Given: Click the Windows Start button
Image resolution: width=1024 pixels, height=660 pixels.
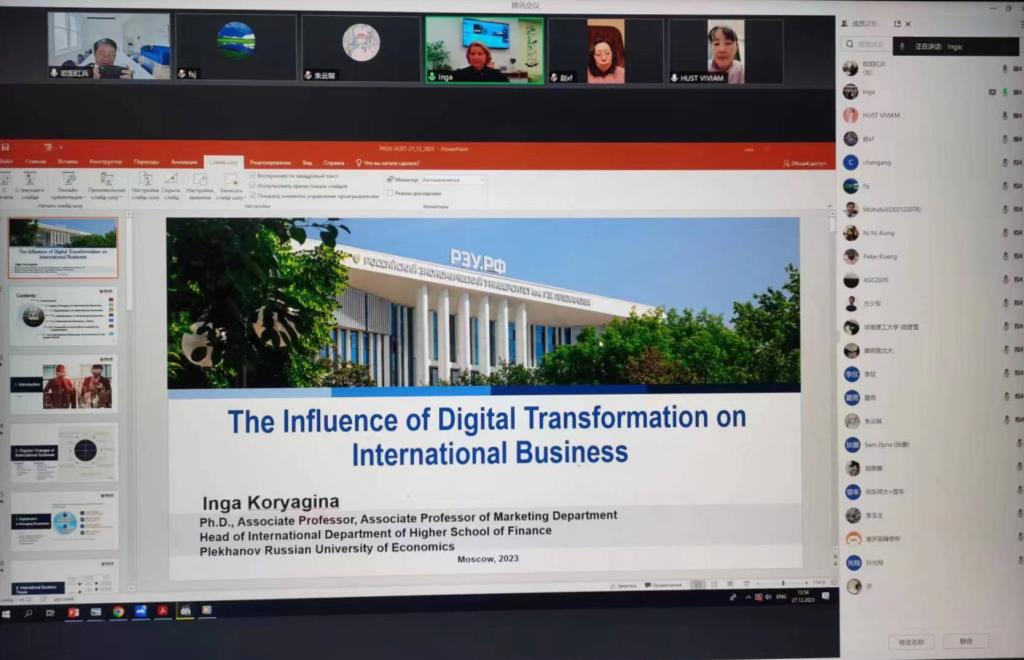Looking at the screenshot, I should (x=6, y=613).
